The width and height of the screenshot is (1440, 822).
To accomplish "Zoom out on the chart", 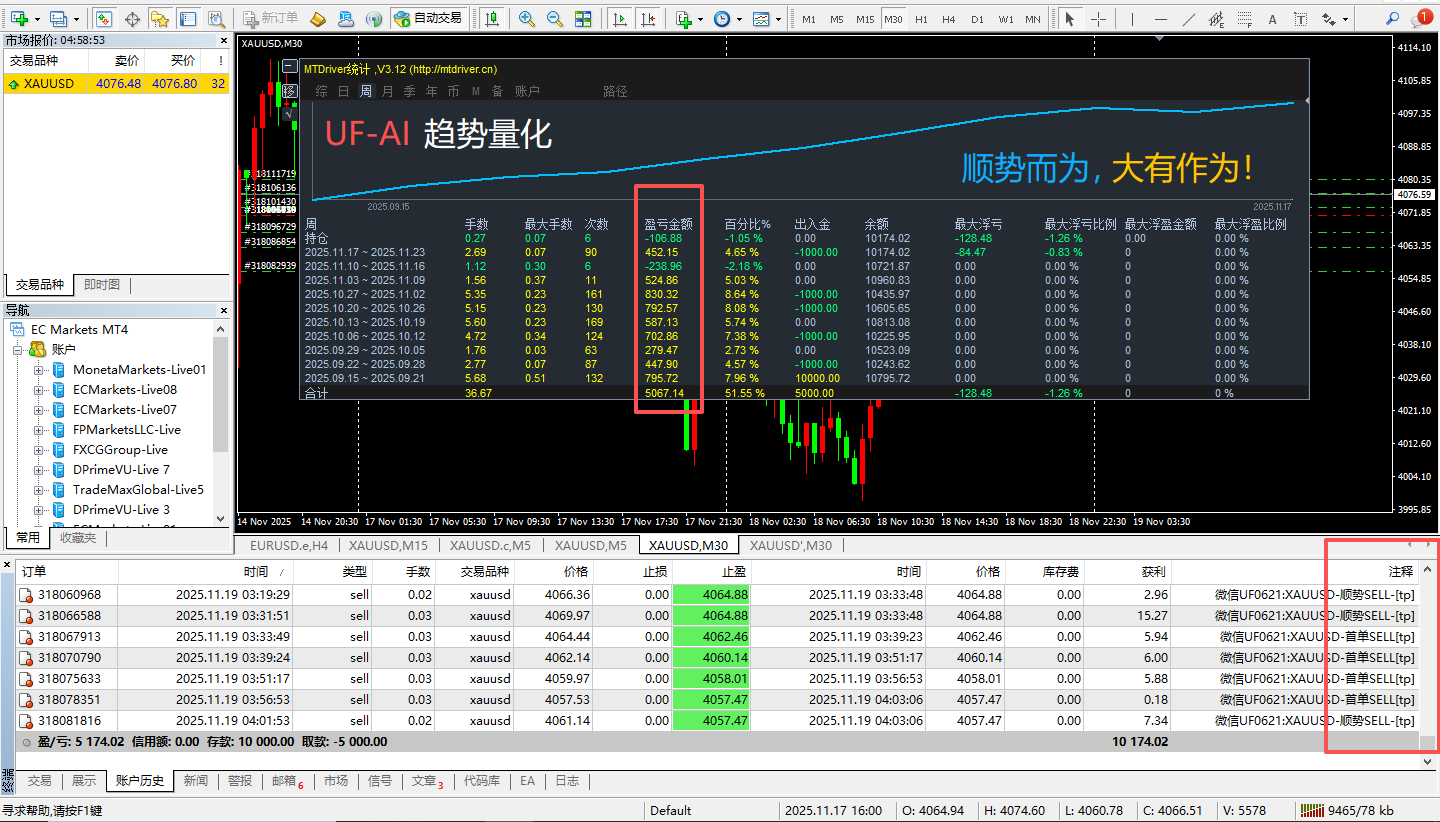I will coord(552,18).
